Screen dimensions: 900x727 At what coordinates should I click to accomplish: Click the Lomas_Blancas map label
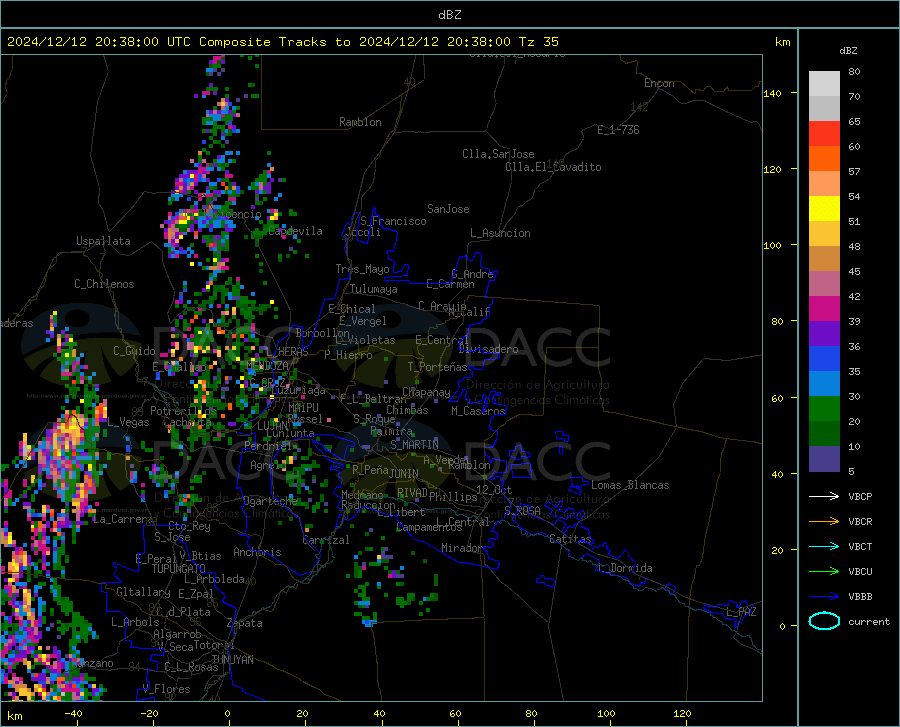coord(630,485)
